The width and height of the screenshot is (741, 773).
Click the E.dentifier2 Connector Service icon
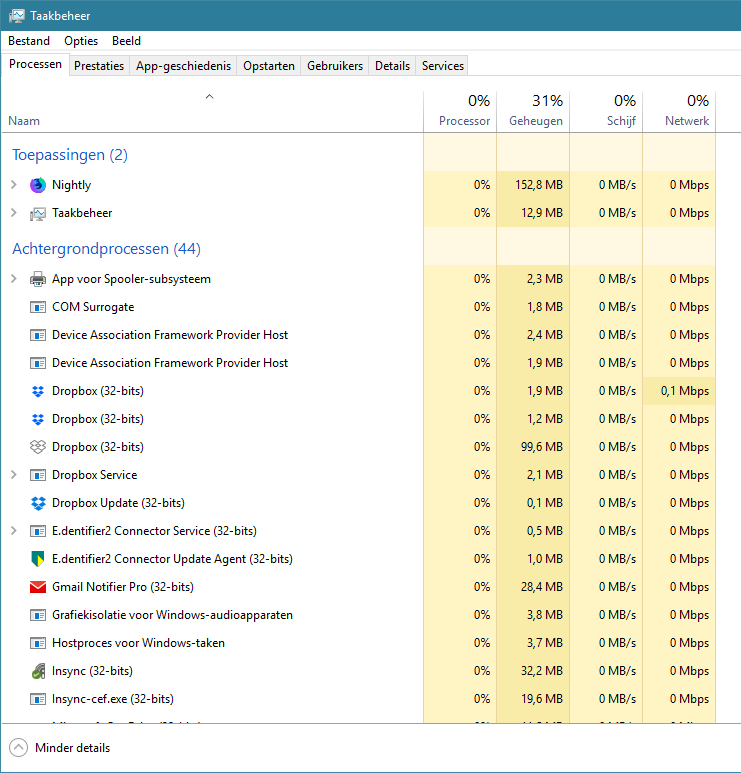tap(38, 531)
